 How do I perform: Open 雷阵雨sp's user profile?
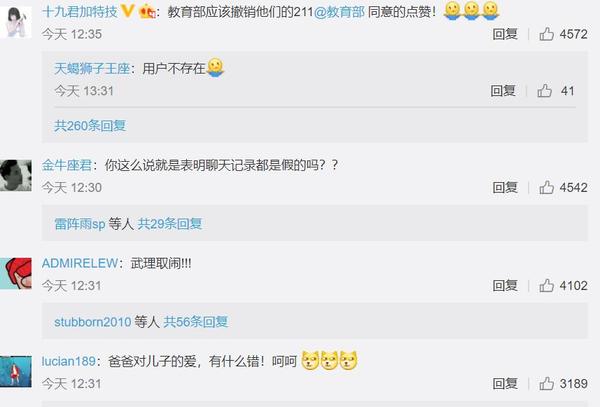pyautogui.click(x=80, y=223)
